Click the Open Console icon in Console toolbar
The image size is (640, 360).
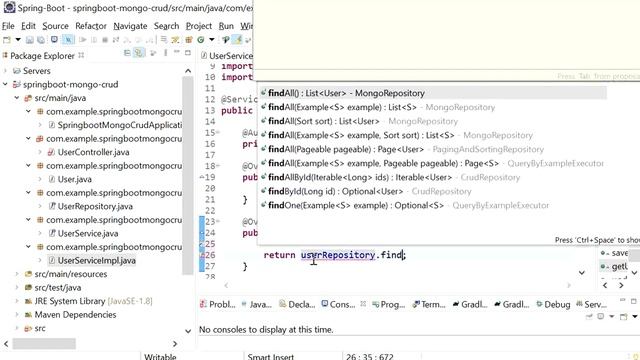click(624, 317)
